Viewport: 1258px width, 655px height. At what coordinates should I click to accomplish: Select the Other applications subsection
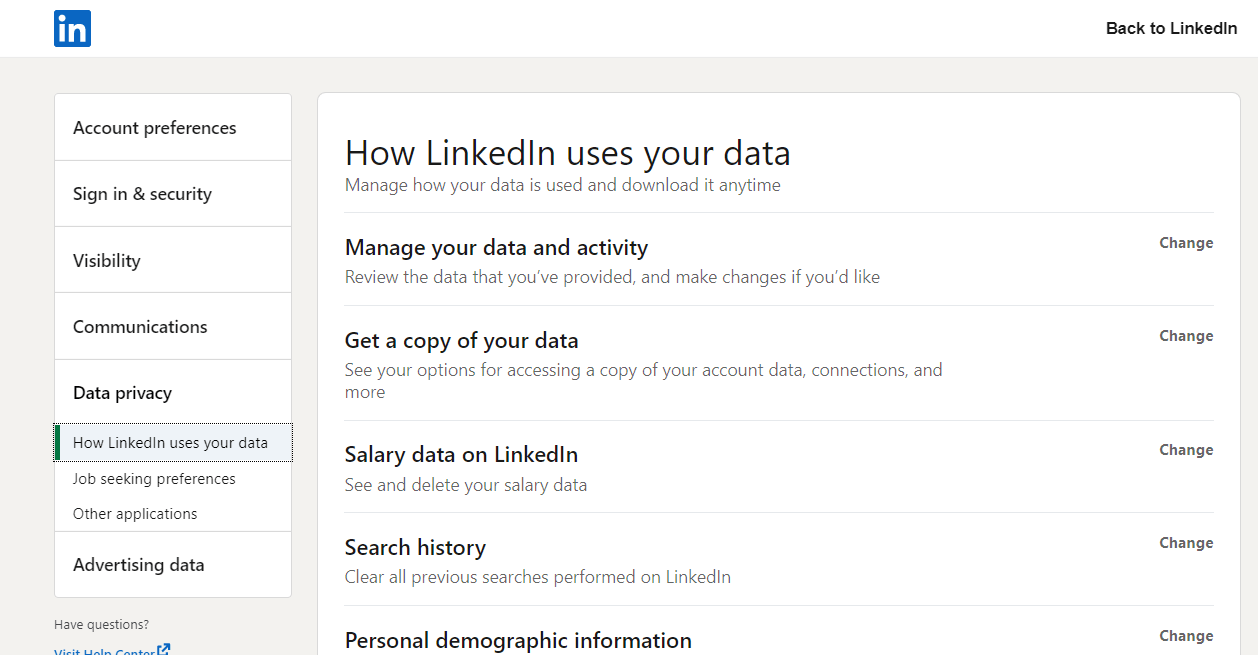[x=135, y=513]
